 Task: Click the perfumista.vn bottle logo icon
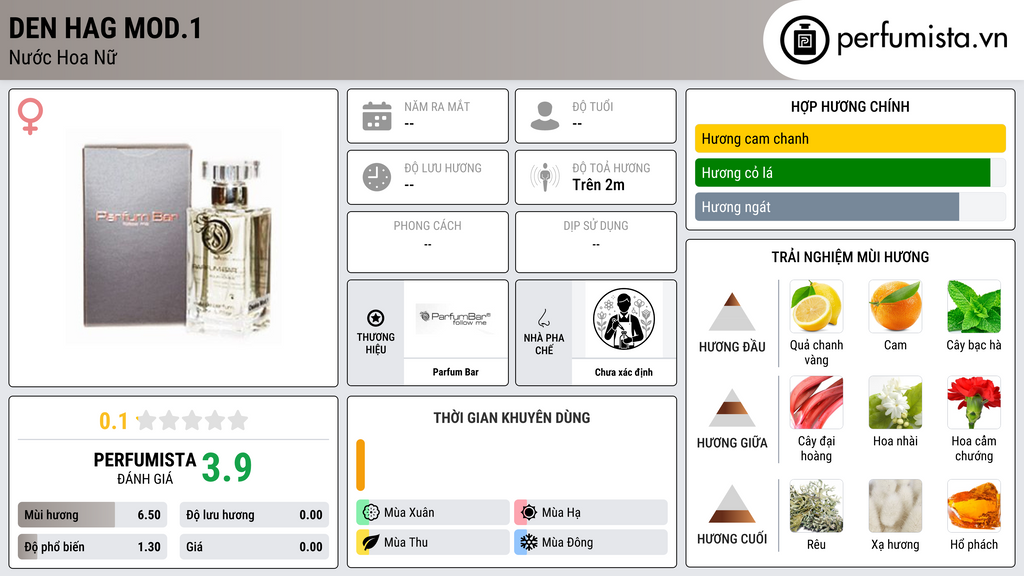click(804, 40)
